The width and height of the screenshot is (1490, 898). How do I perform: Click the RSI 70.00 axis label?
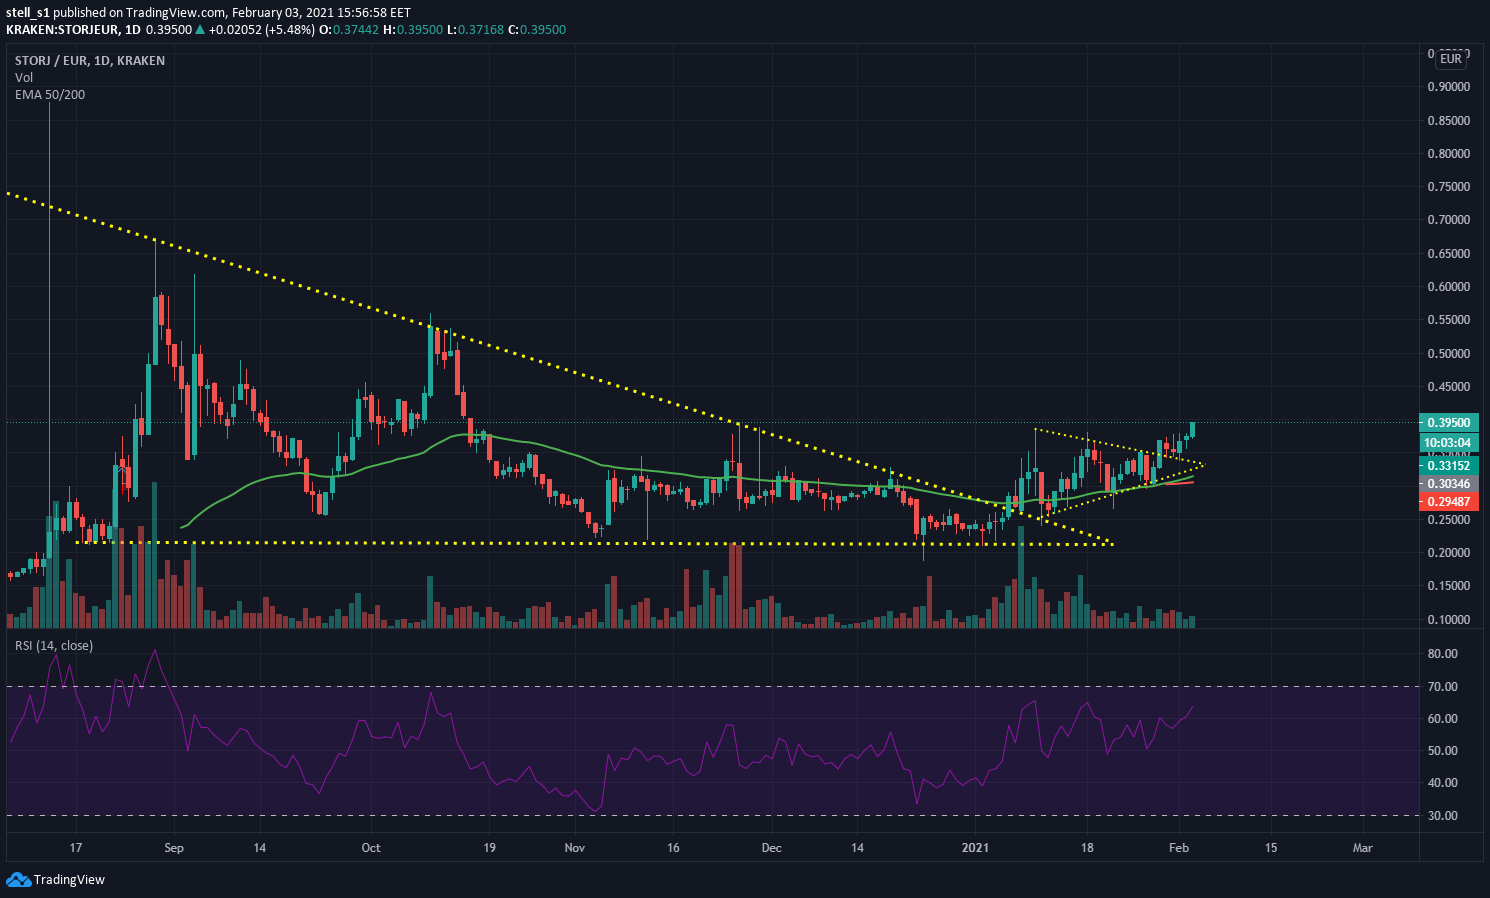[x=1442, y=687]
